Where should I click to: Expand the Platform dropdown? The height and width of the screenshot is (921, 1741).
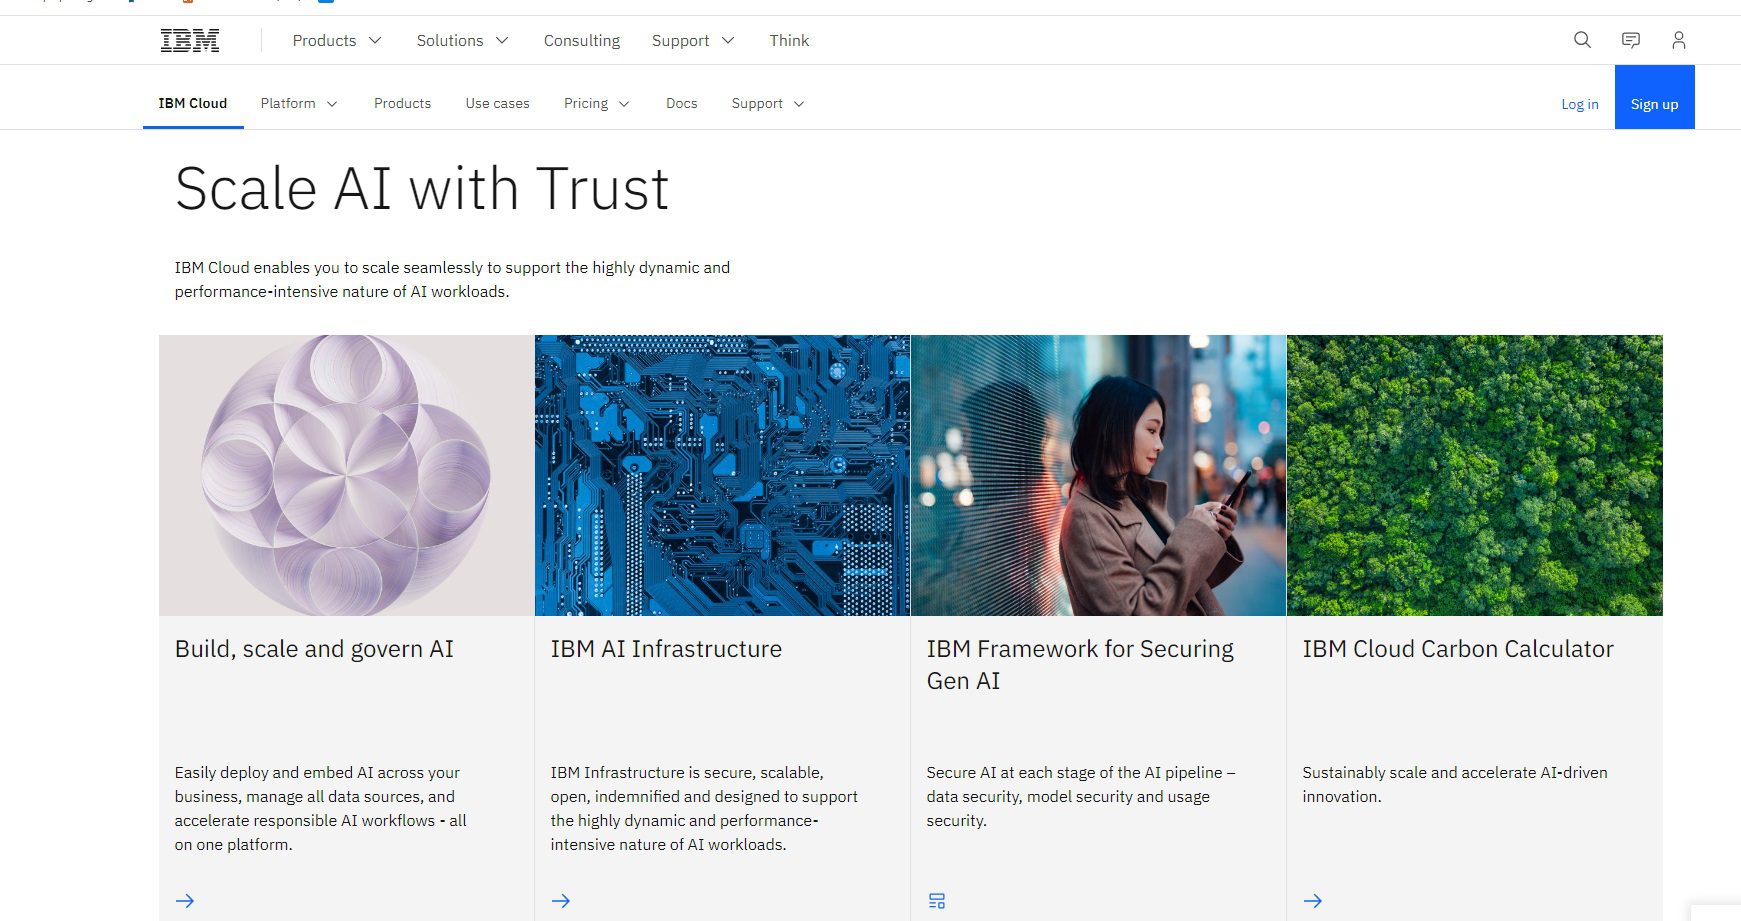(299, 103)
